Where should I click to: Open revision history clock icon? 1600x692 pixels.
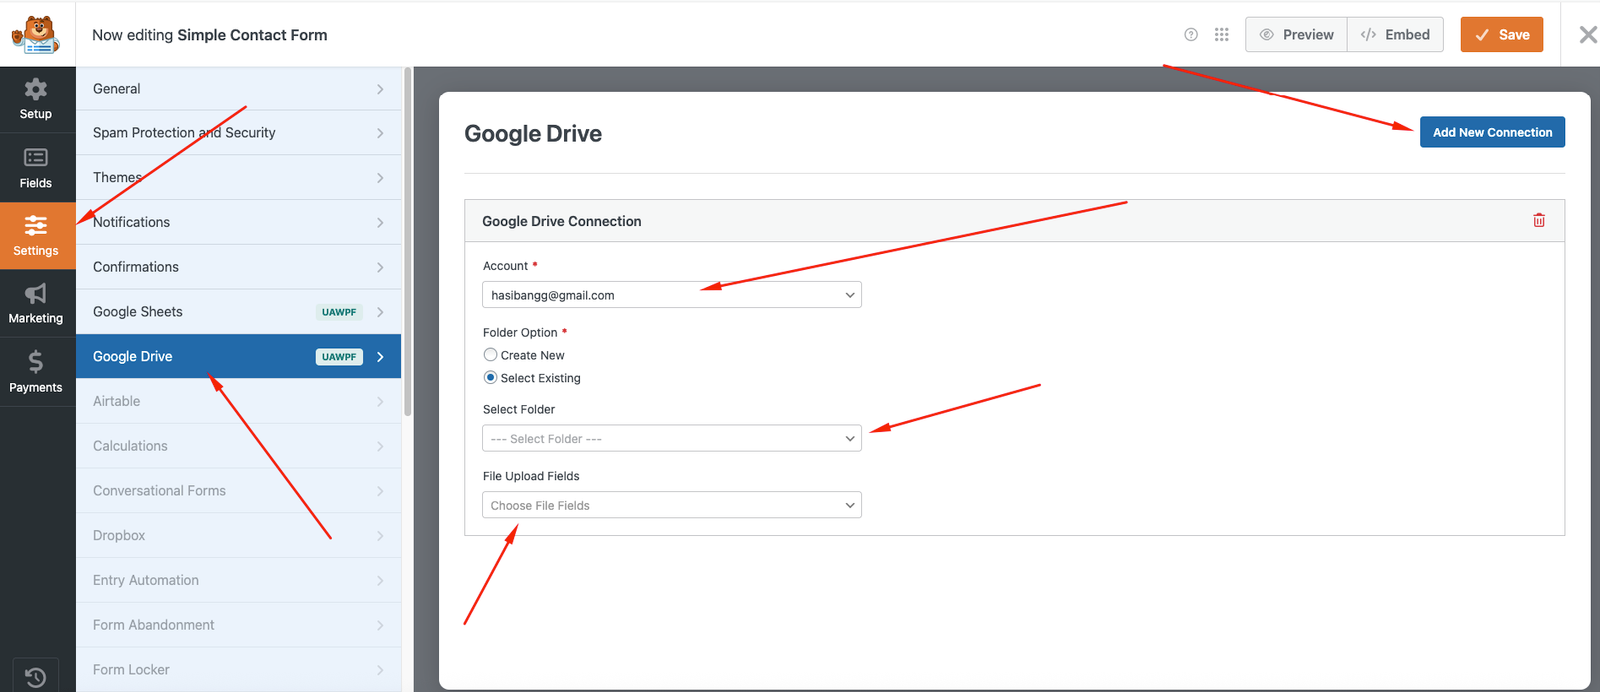tap(36, 677)
